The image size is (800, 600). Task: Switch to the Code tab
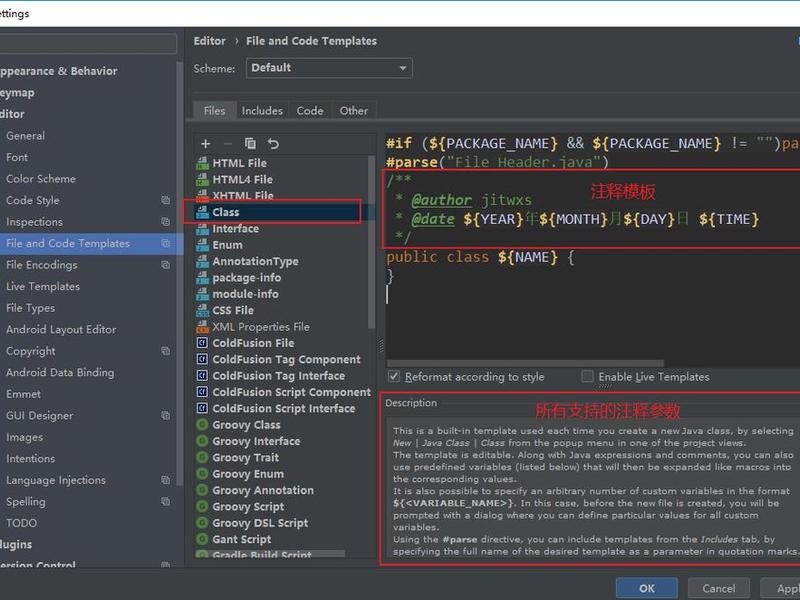click(310, 110)
